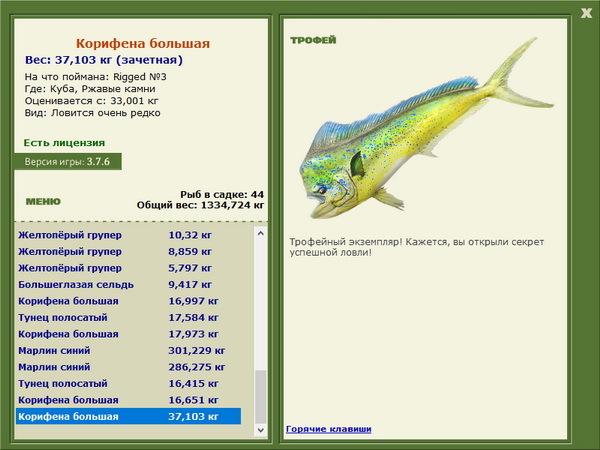Click the fish list scrollbar thumb

point(261,397)
